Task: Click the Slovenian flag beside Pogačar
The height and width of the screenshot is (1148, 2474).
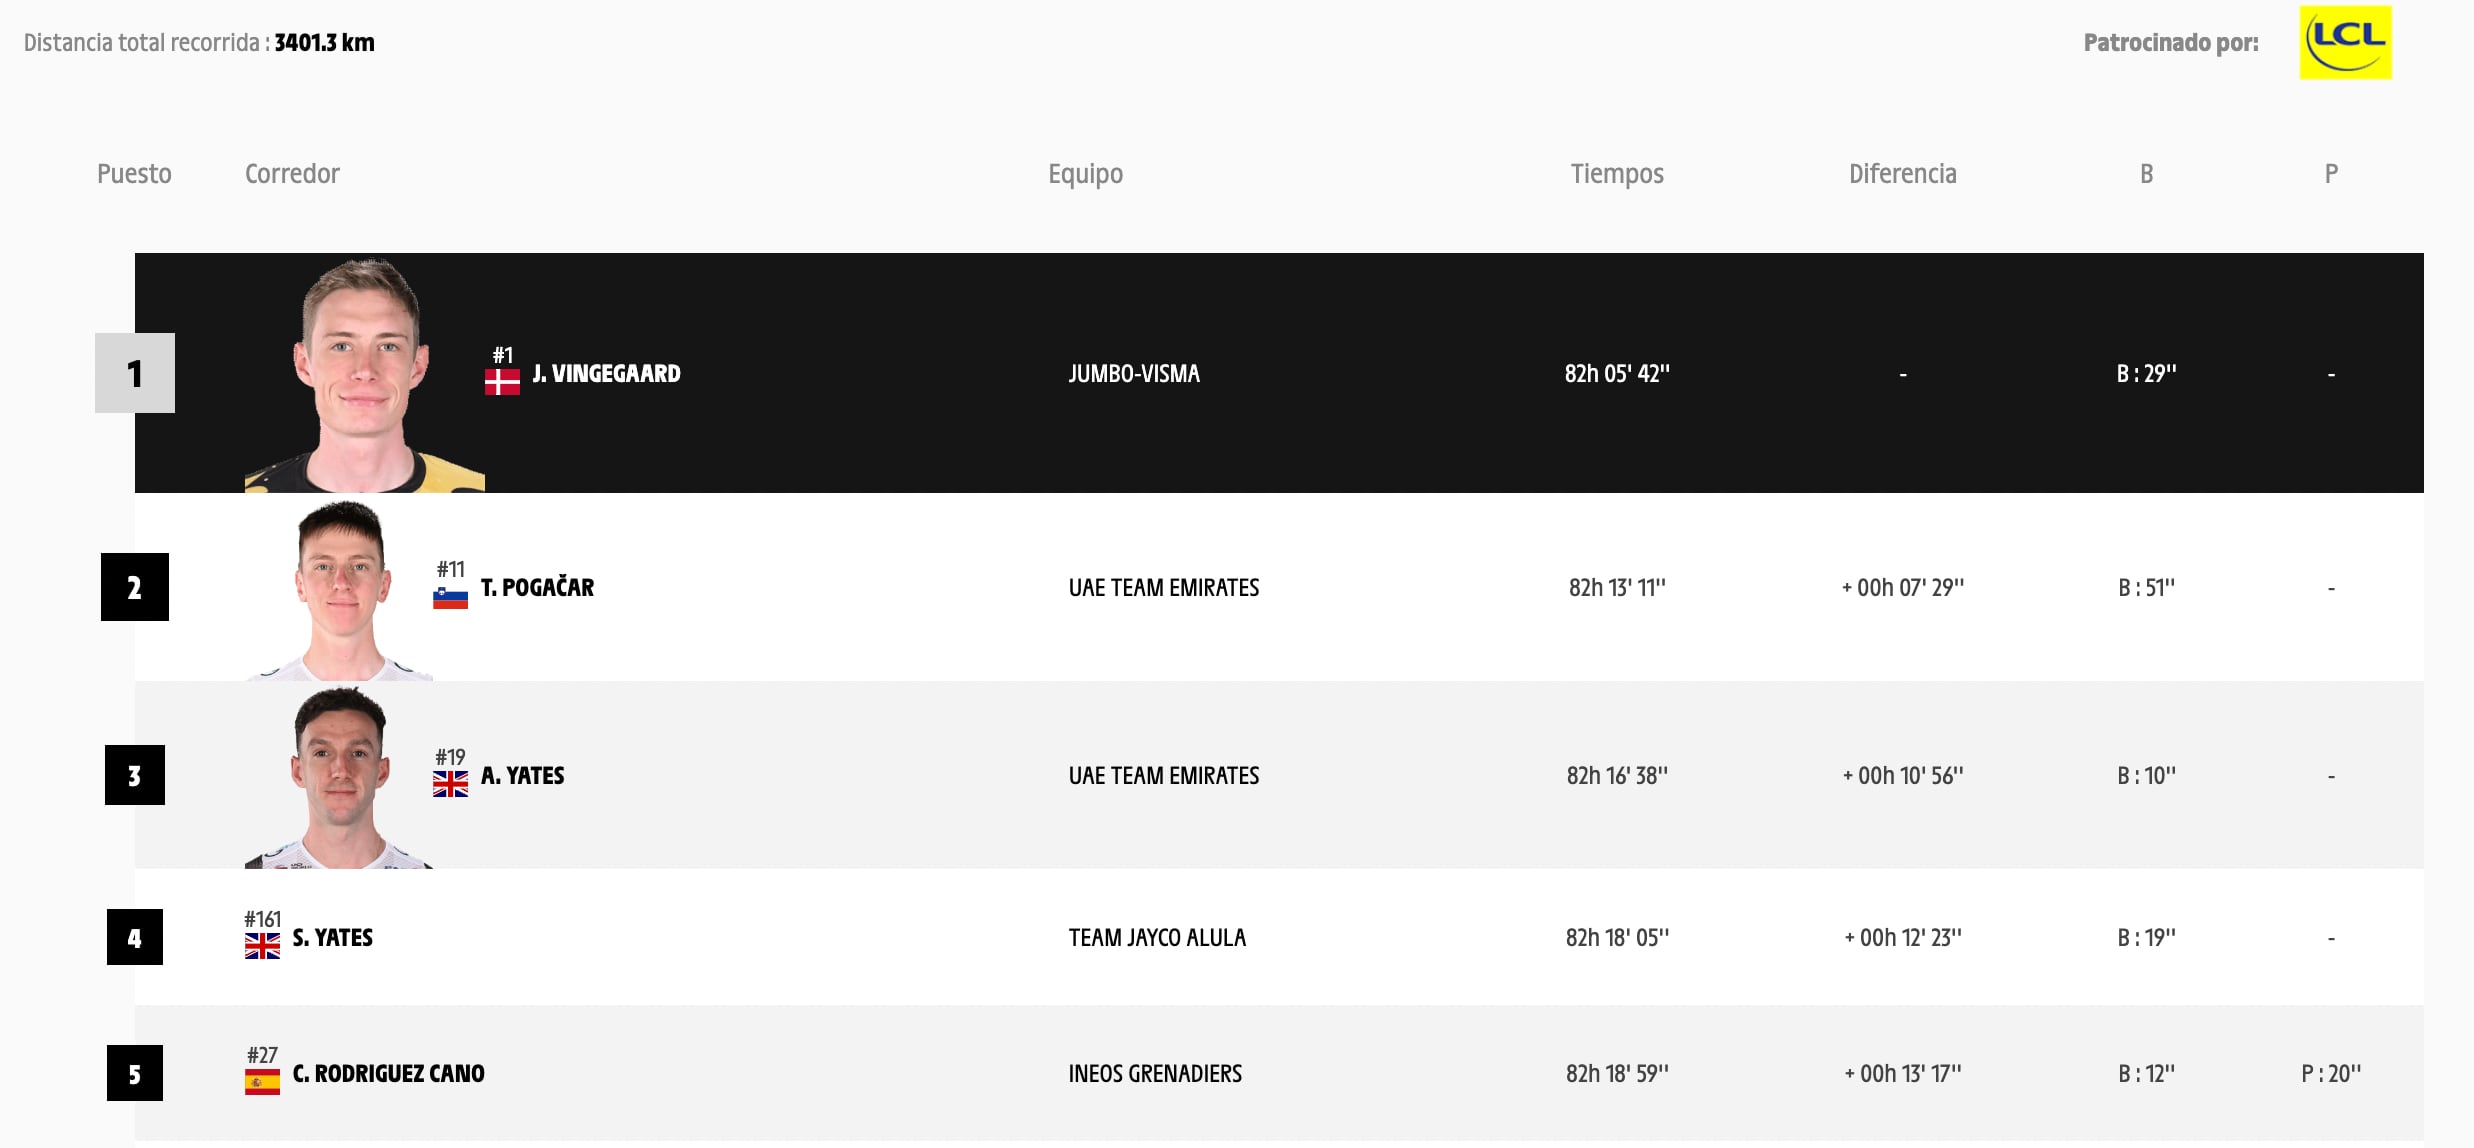Action: (x=450, y=597)
